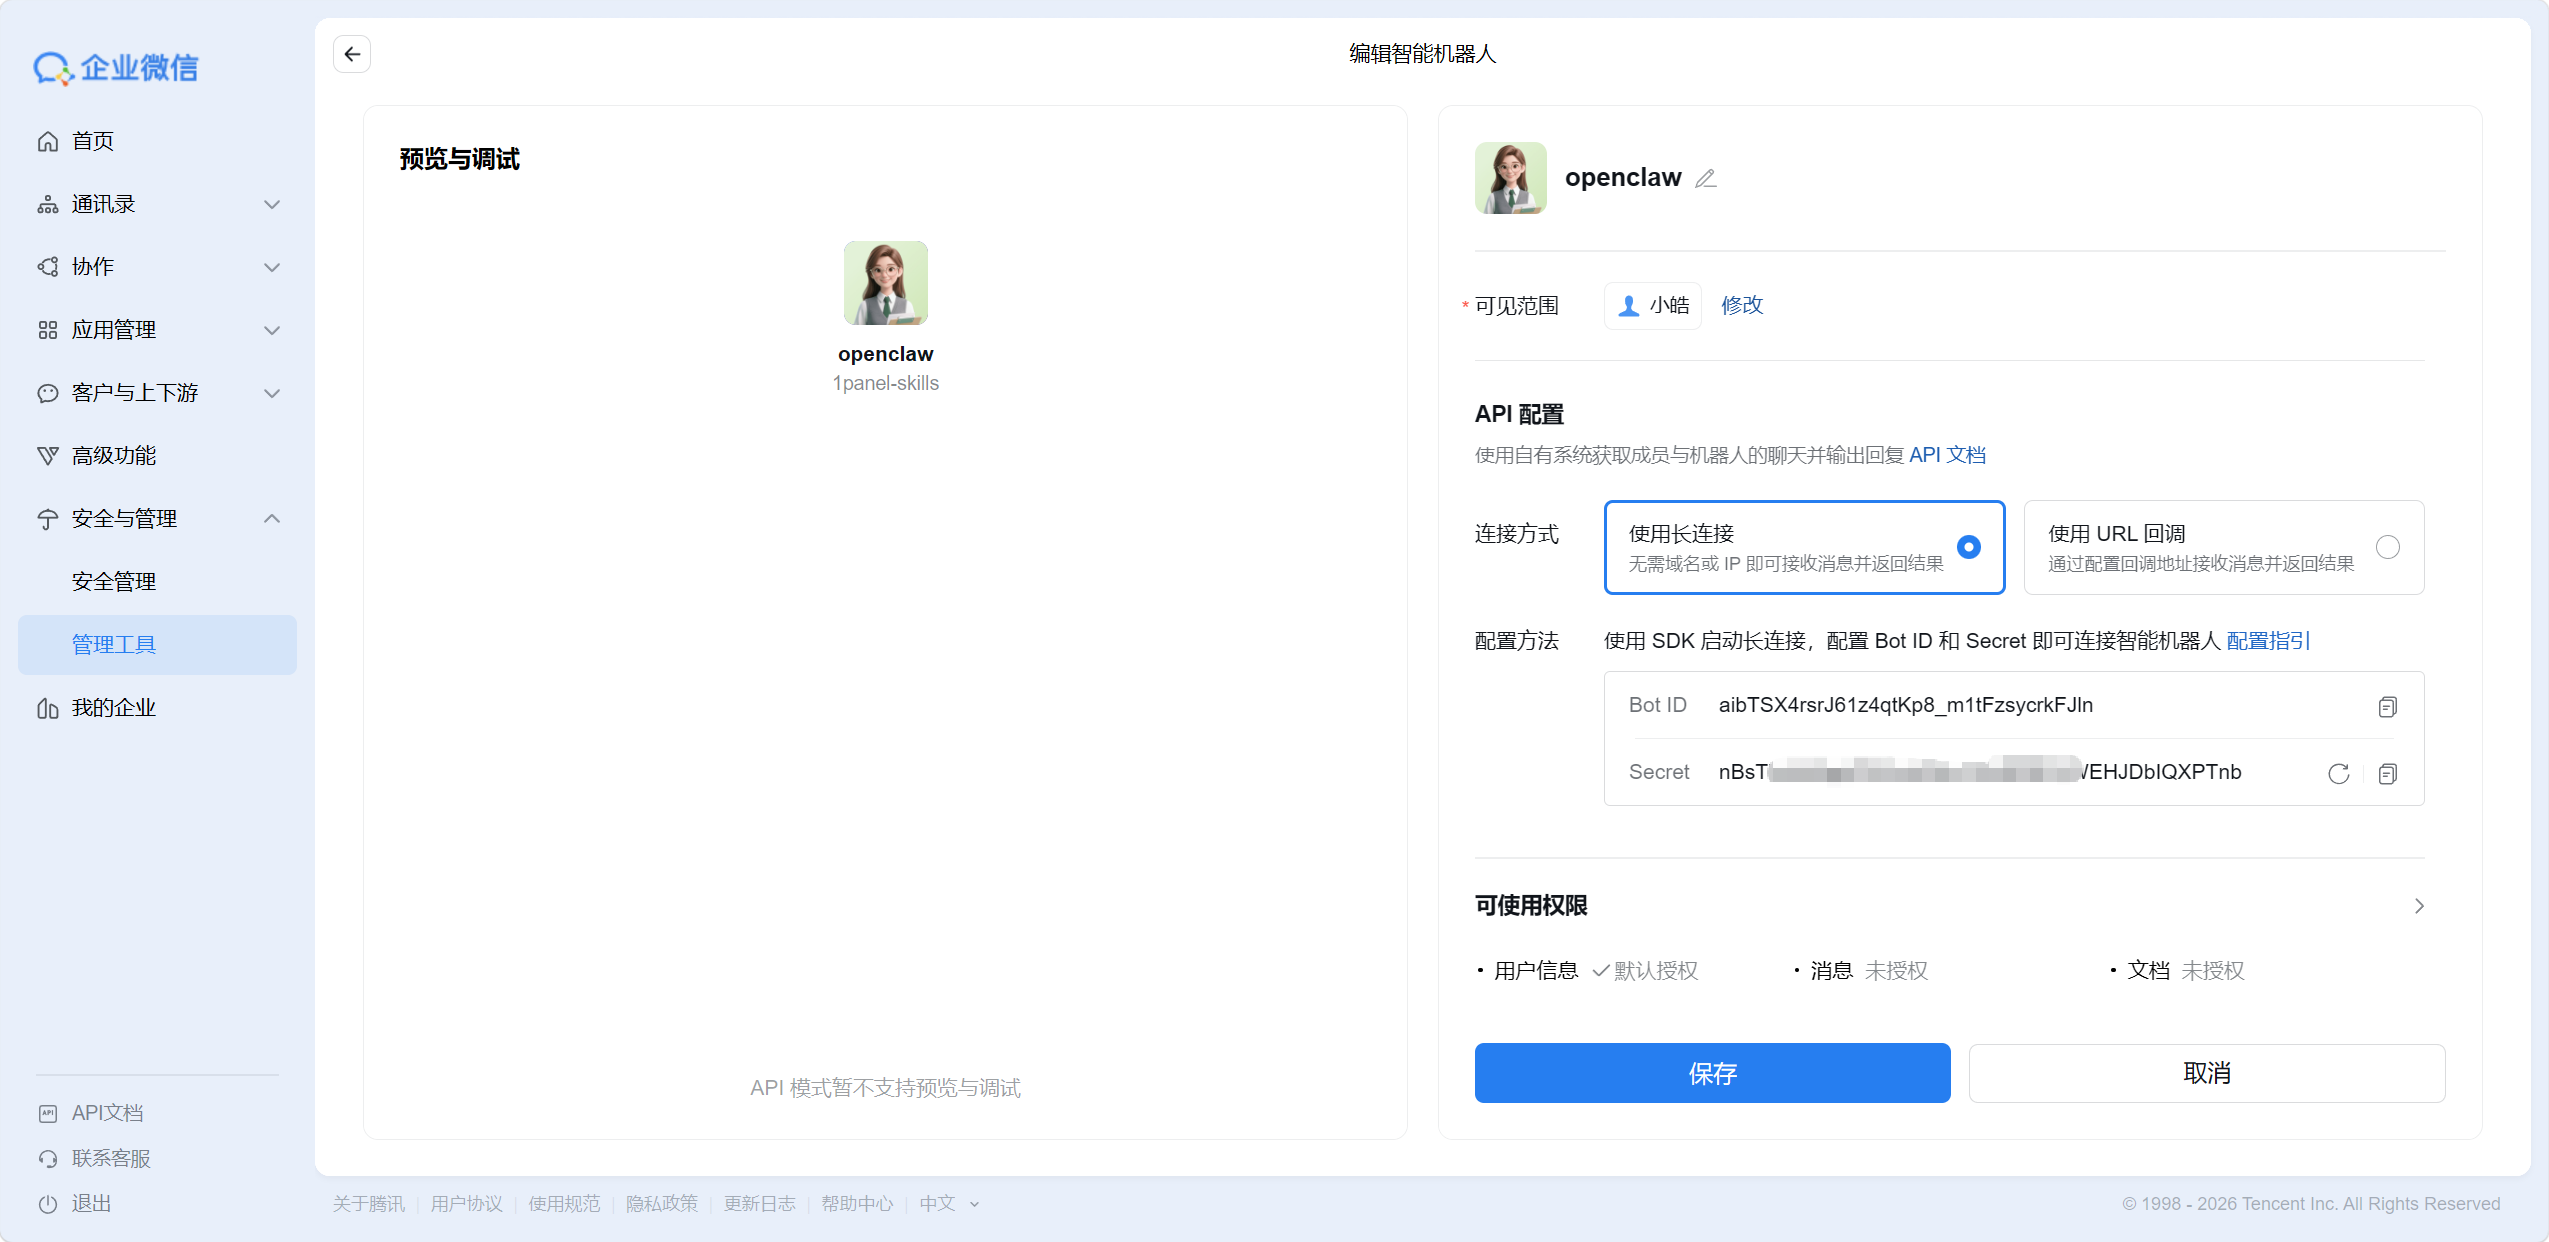Collapse the 安全与管理 sidebar section
Screen dimensions: 2549x1242
[271, 519]
